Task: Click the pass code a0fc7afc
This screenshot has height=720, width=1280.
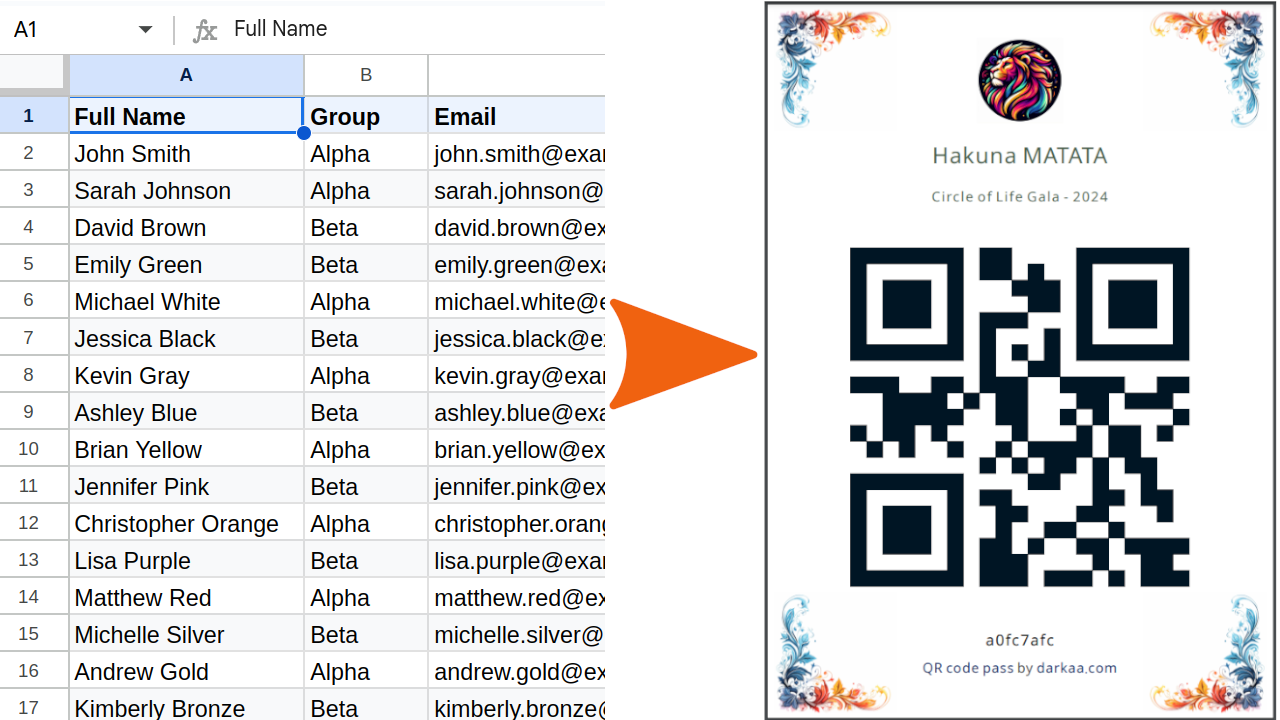Action: 1019,640
